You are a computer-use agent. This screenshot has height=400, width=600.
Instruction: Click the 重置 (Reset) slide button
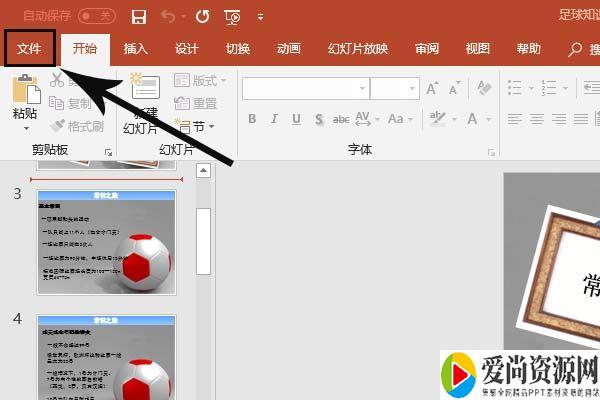coord(196,103)
